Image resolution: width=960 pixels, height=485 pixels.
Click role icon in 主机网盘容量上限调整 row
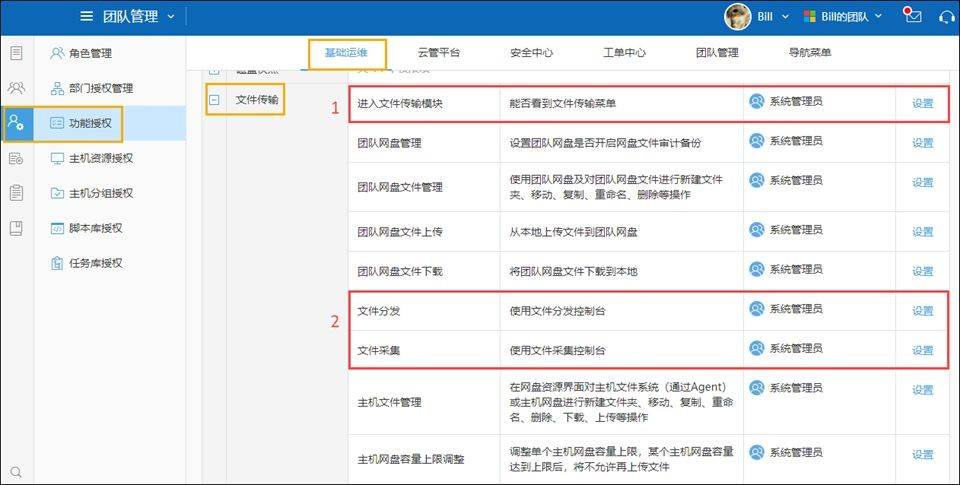pyautogui.click(x=757, y=453)
